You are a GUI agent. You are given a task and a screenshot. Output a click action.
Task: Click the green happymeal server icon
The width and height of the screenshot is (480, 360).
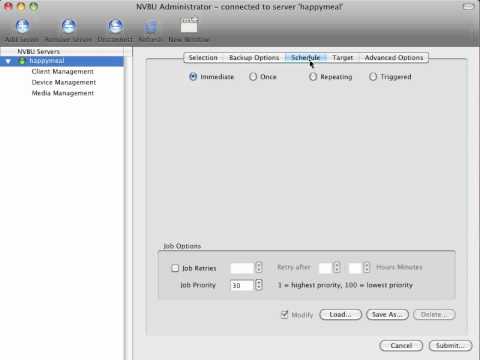click(x=22, y=61)
